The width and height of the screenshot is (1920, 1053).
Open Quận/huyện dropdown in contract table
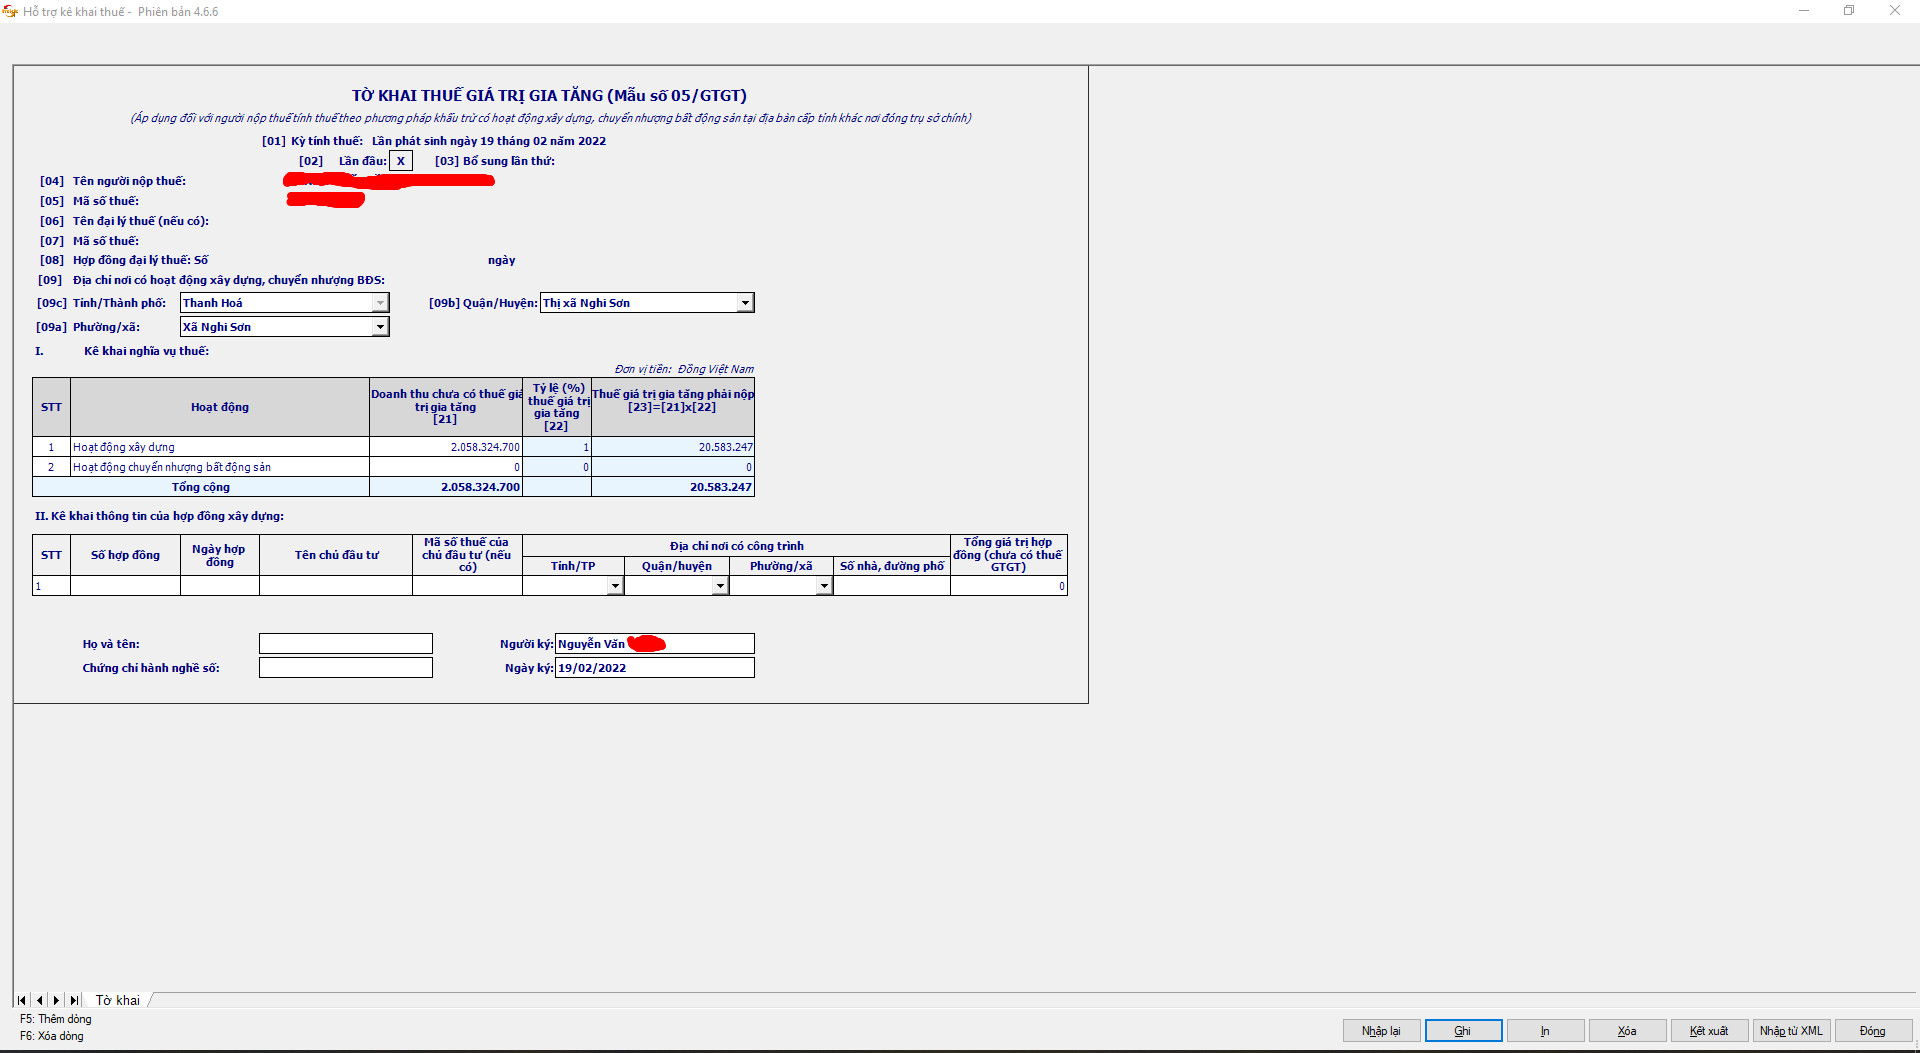(720, 587)
